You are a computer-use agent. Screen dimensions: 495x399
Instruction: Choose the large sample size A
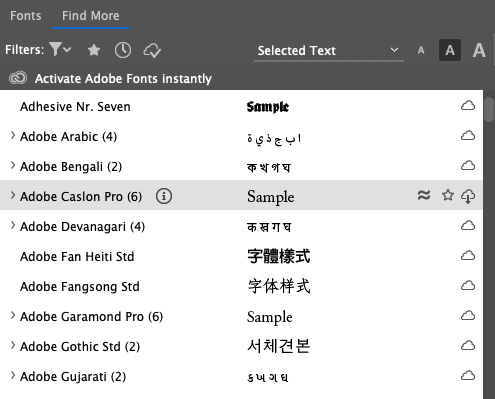tap(479, 50)
